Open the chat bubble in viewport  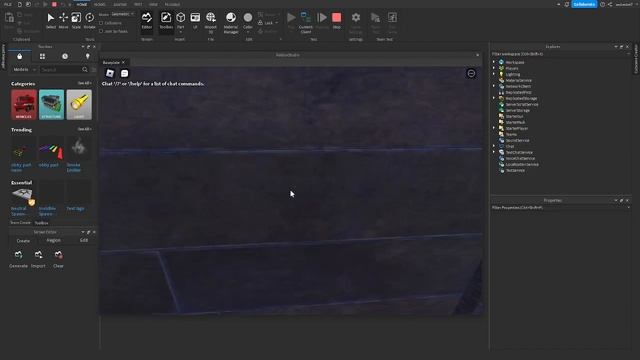tap(124, 73)
